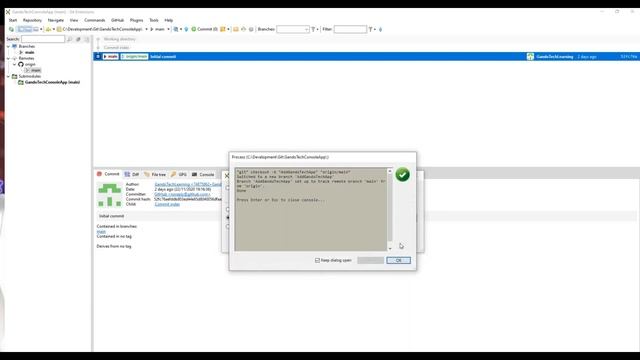Image resolution: width=640 pixels, height=360 pixels.
Task: Click the Child commit link
Action: 167,204
